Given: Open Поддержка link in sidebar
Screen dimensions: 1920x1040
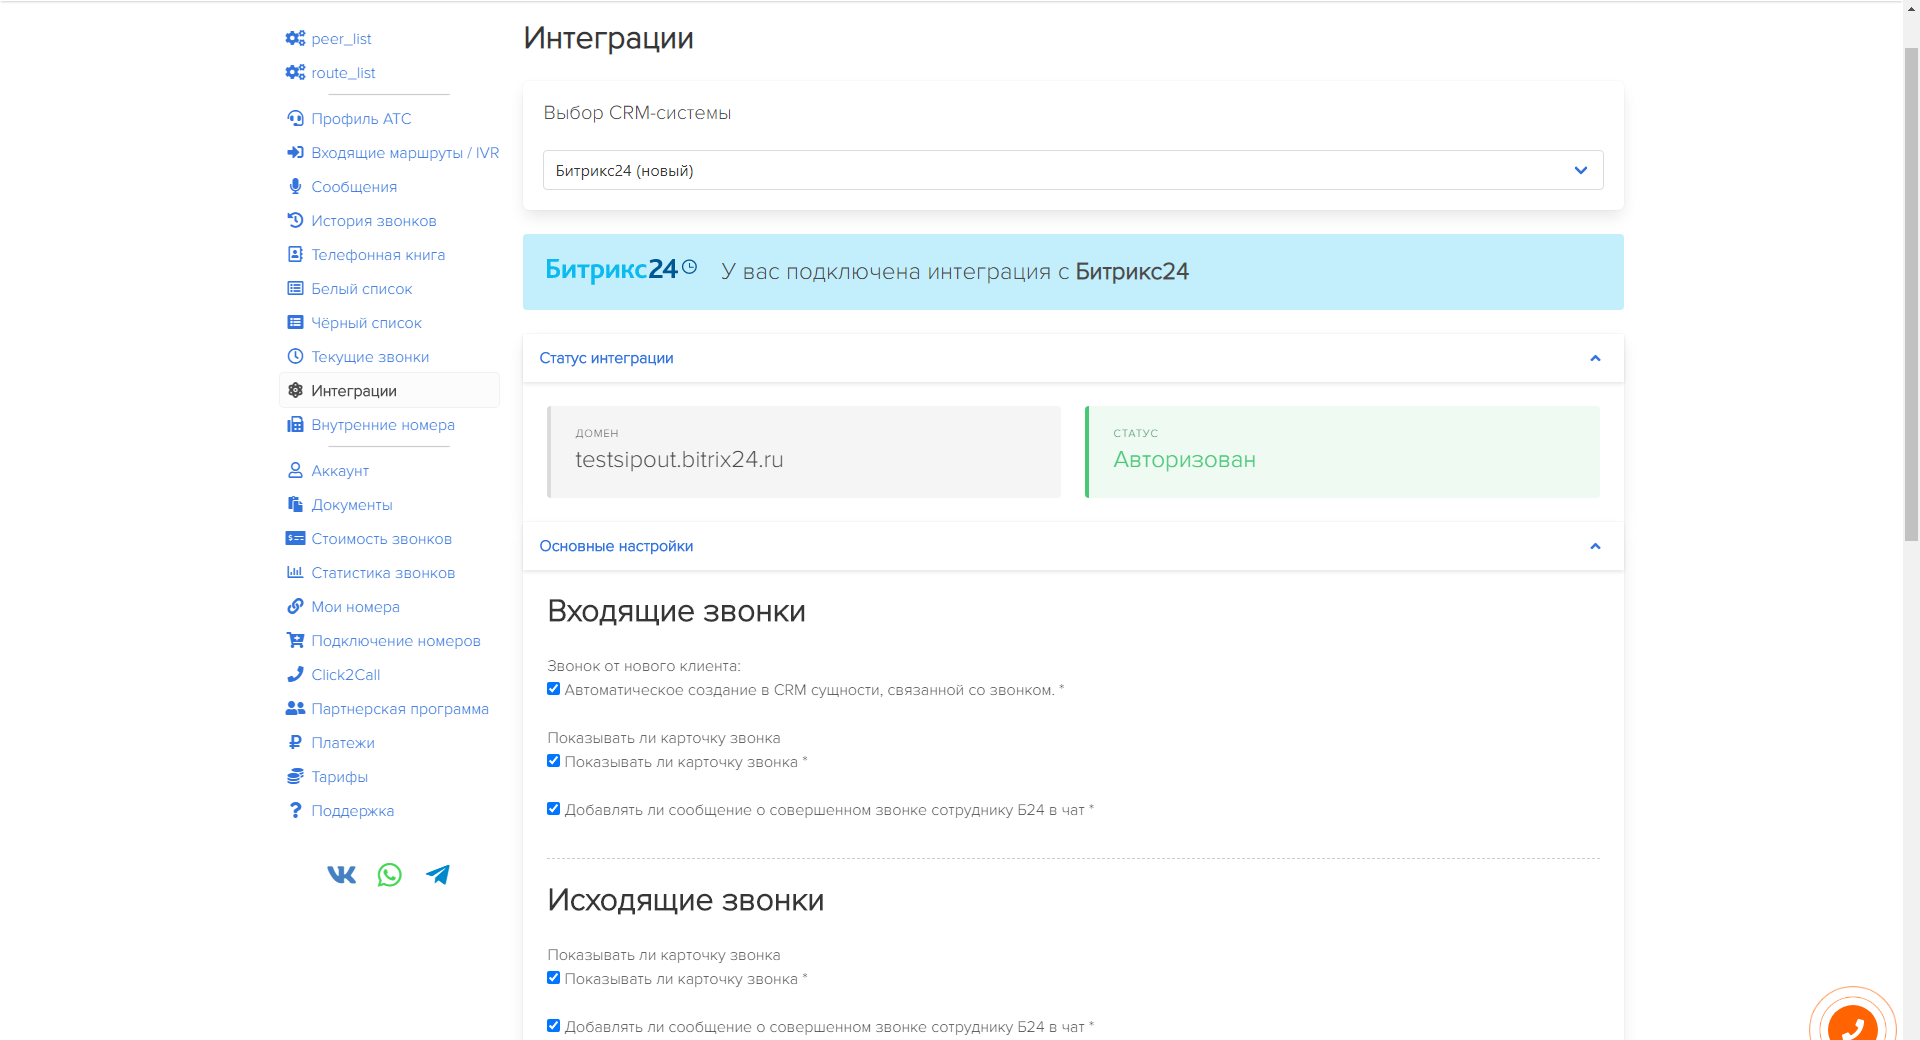Looking at the screenshot, I should [x=352, y=811].
